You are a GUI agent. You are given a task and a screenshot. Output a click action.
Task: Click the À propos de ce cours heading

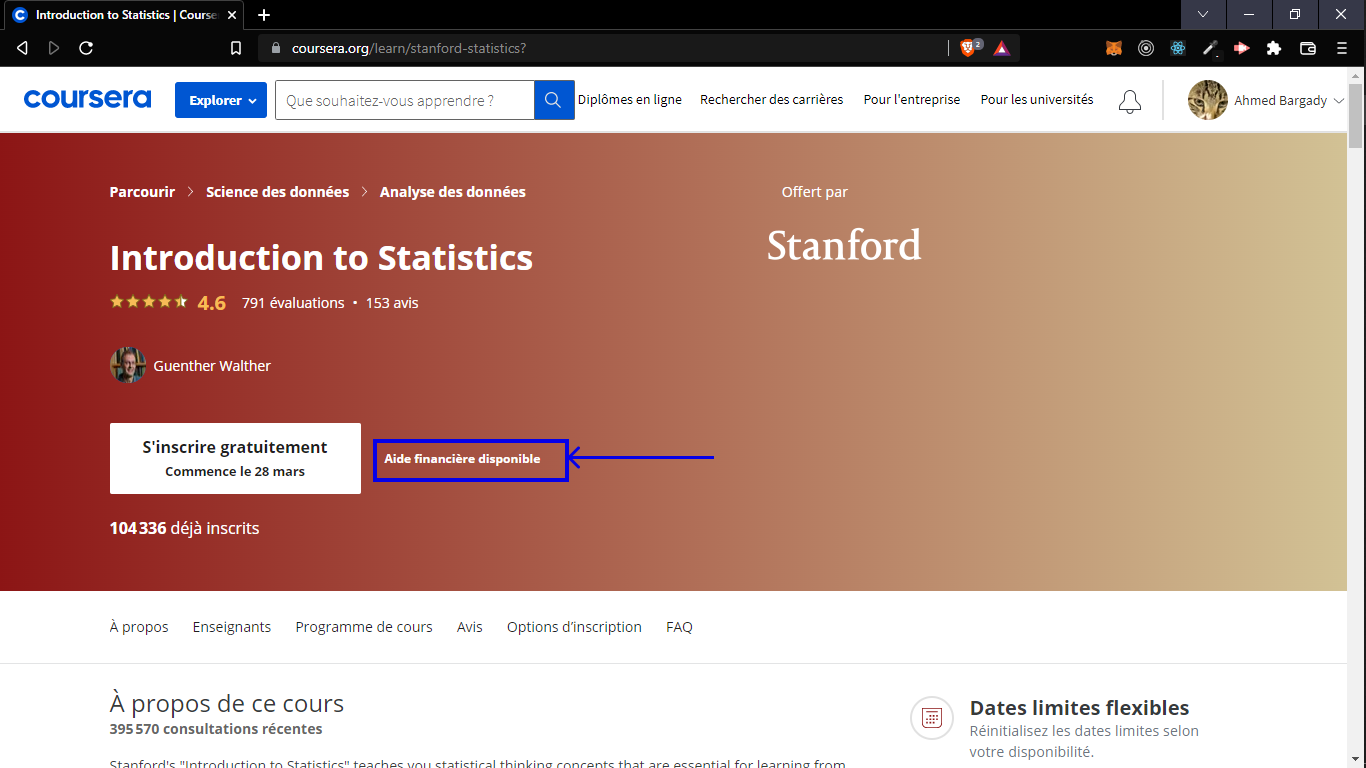tap(227, 703)
